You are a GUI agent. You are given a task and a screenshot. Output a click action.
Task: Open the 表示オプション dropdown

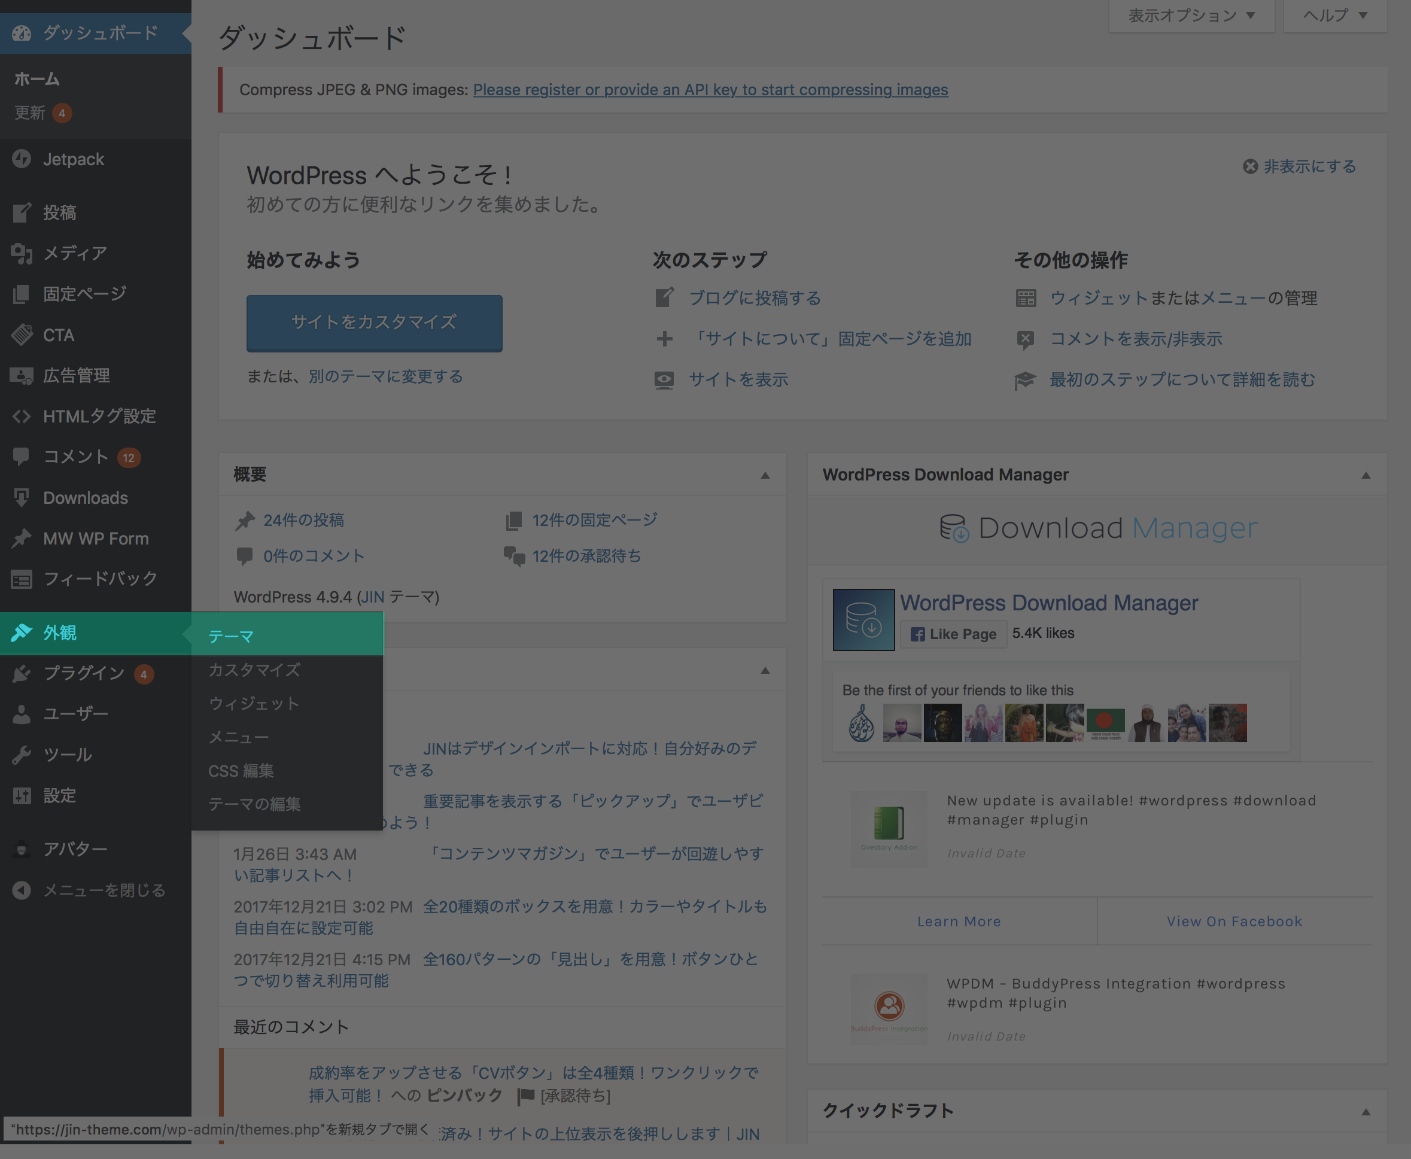(x=1191, y=15)
